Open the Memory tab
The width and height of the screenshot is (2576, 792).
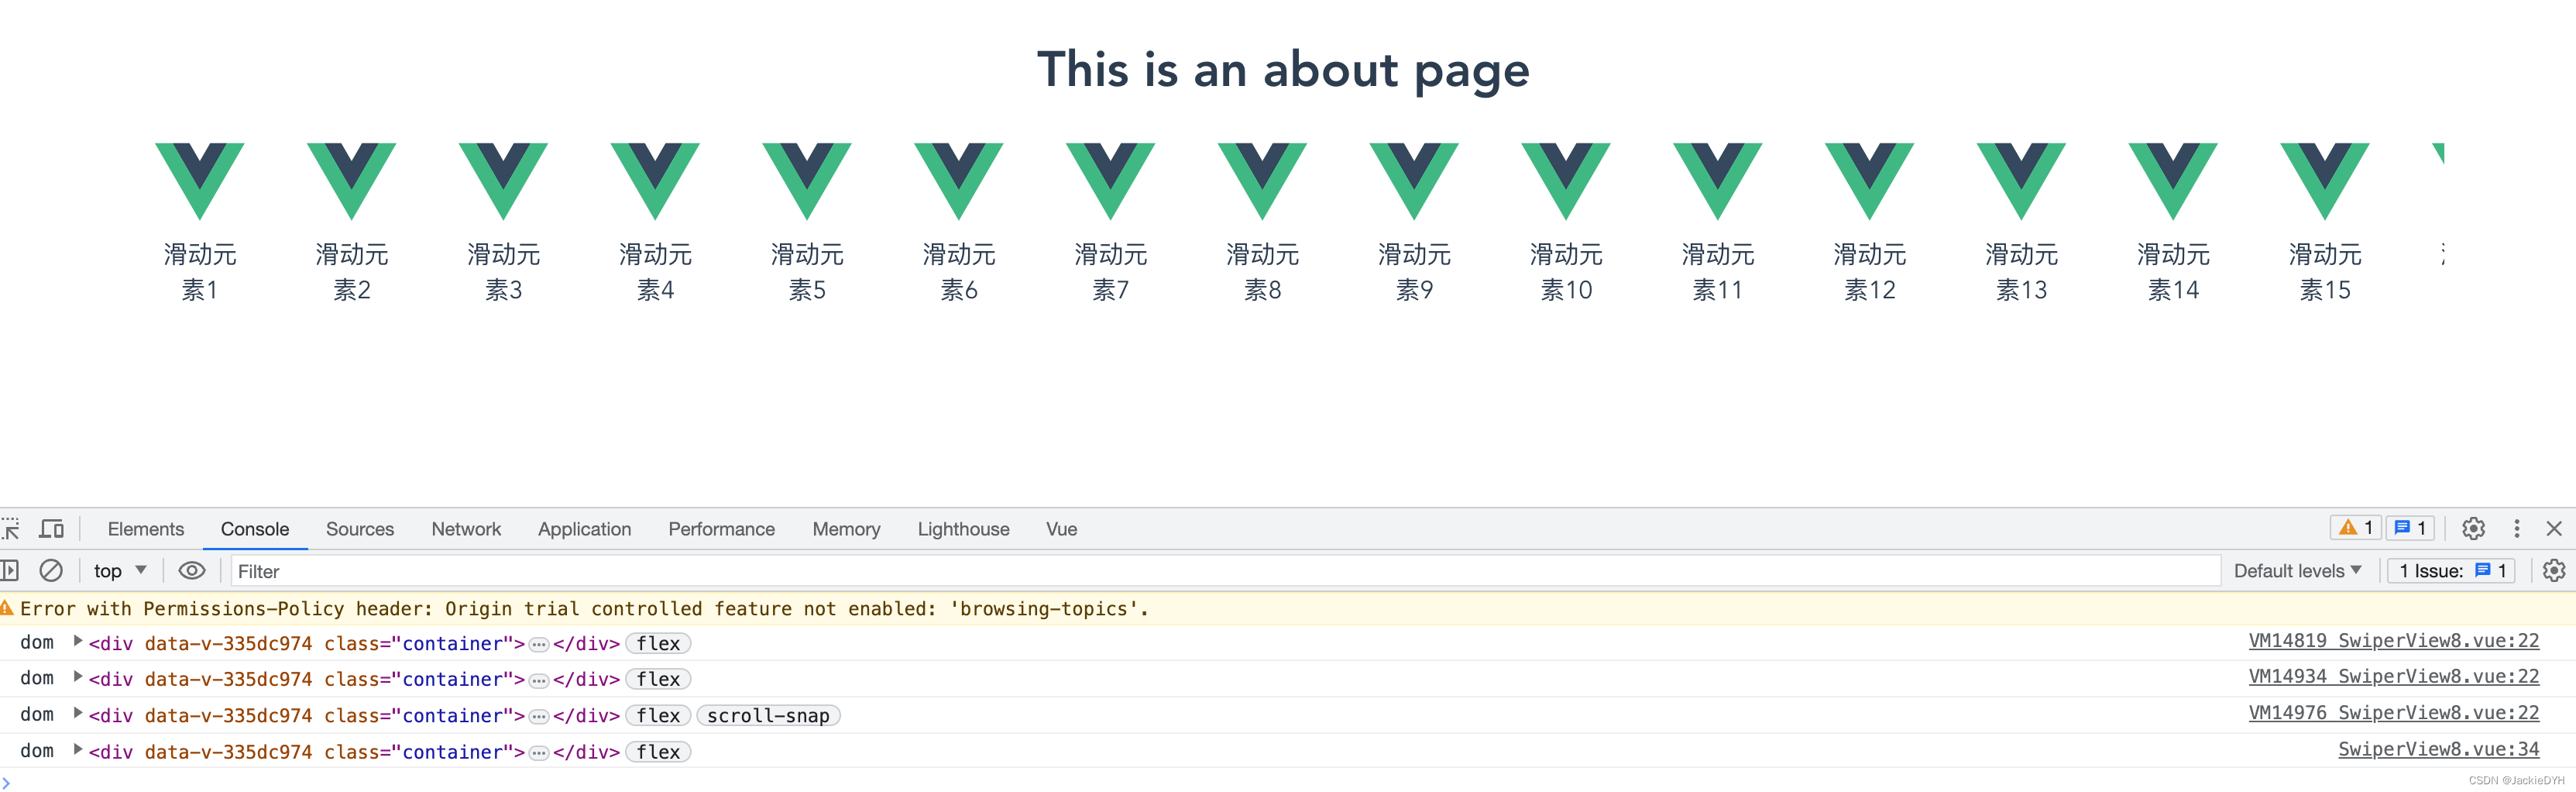coord(846,529)
